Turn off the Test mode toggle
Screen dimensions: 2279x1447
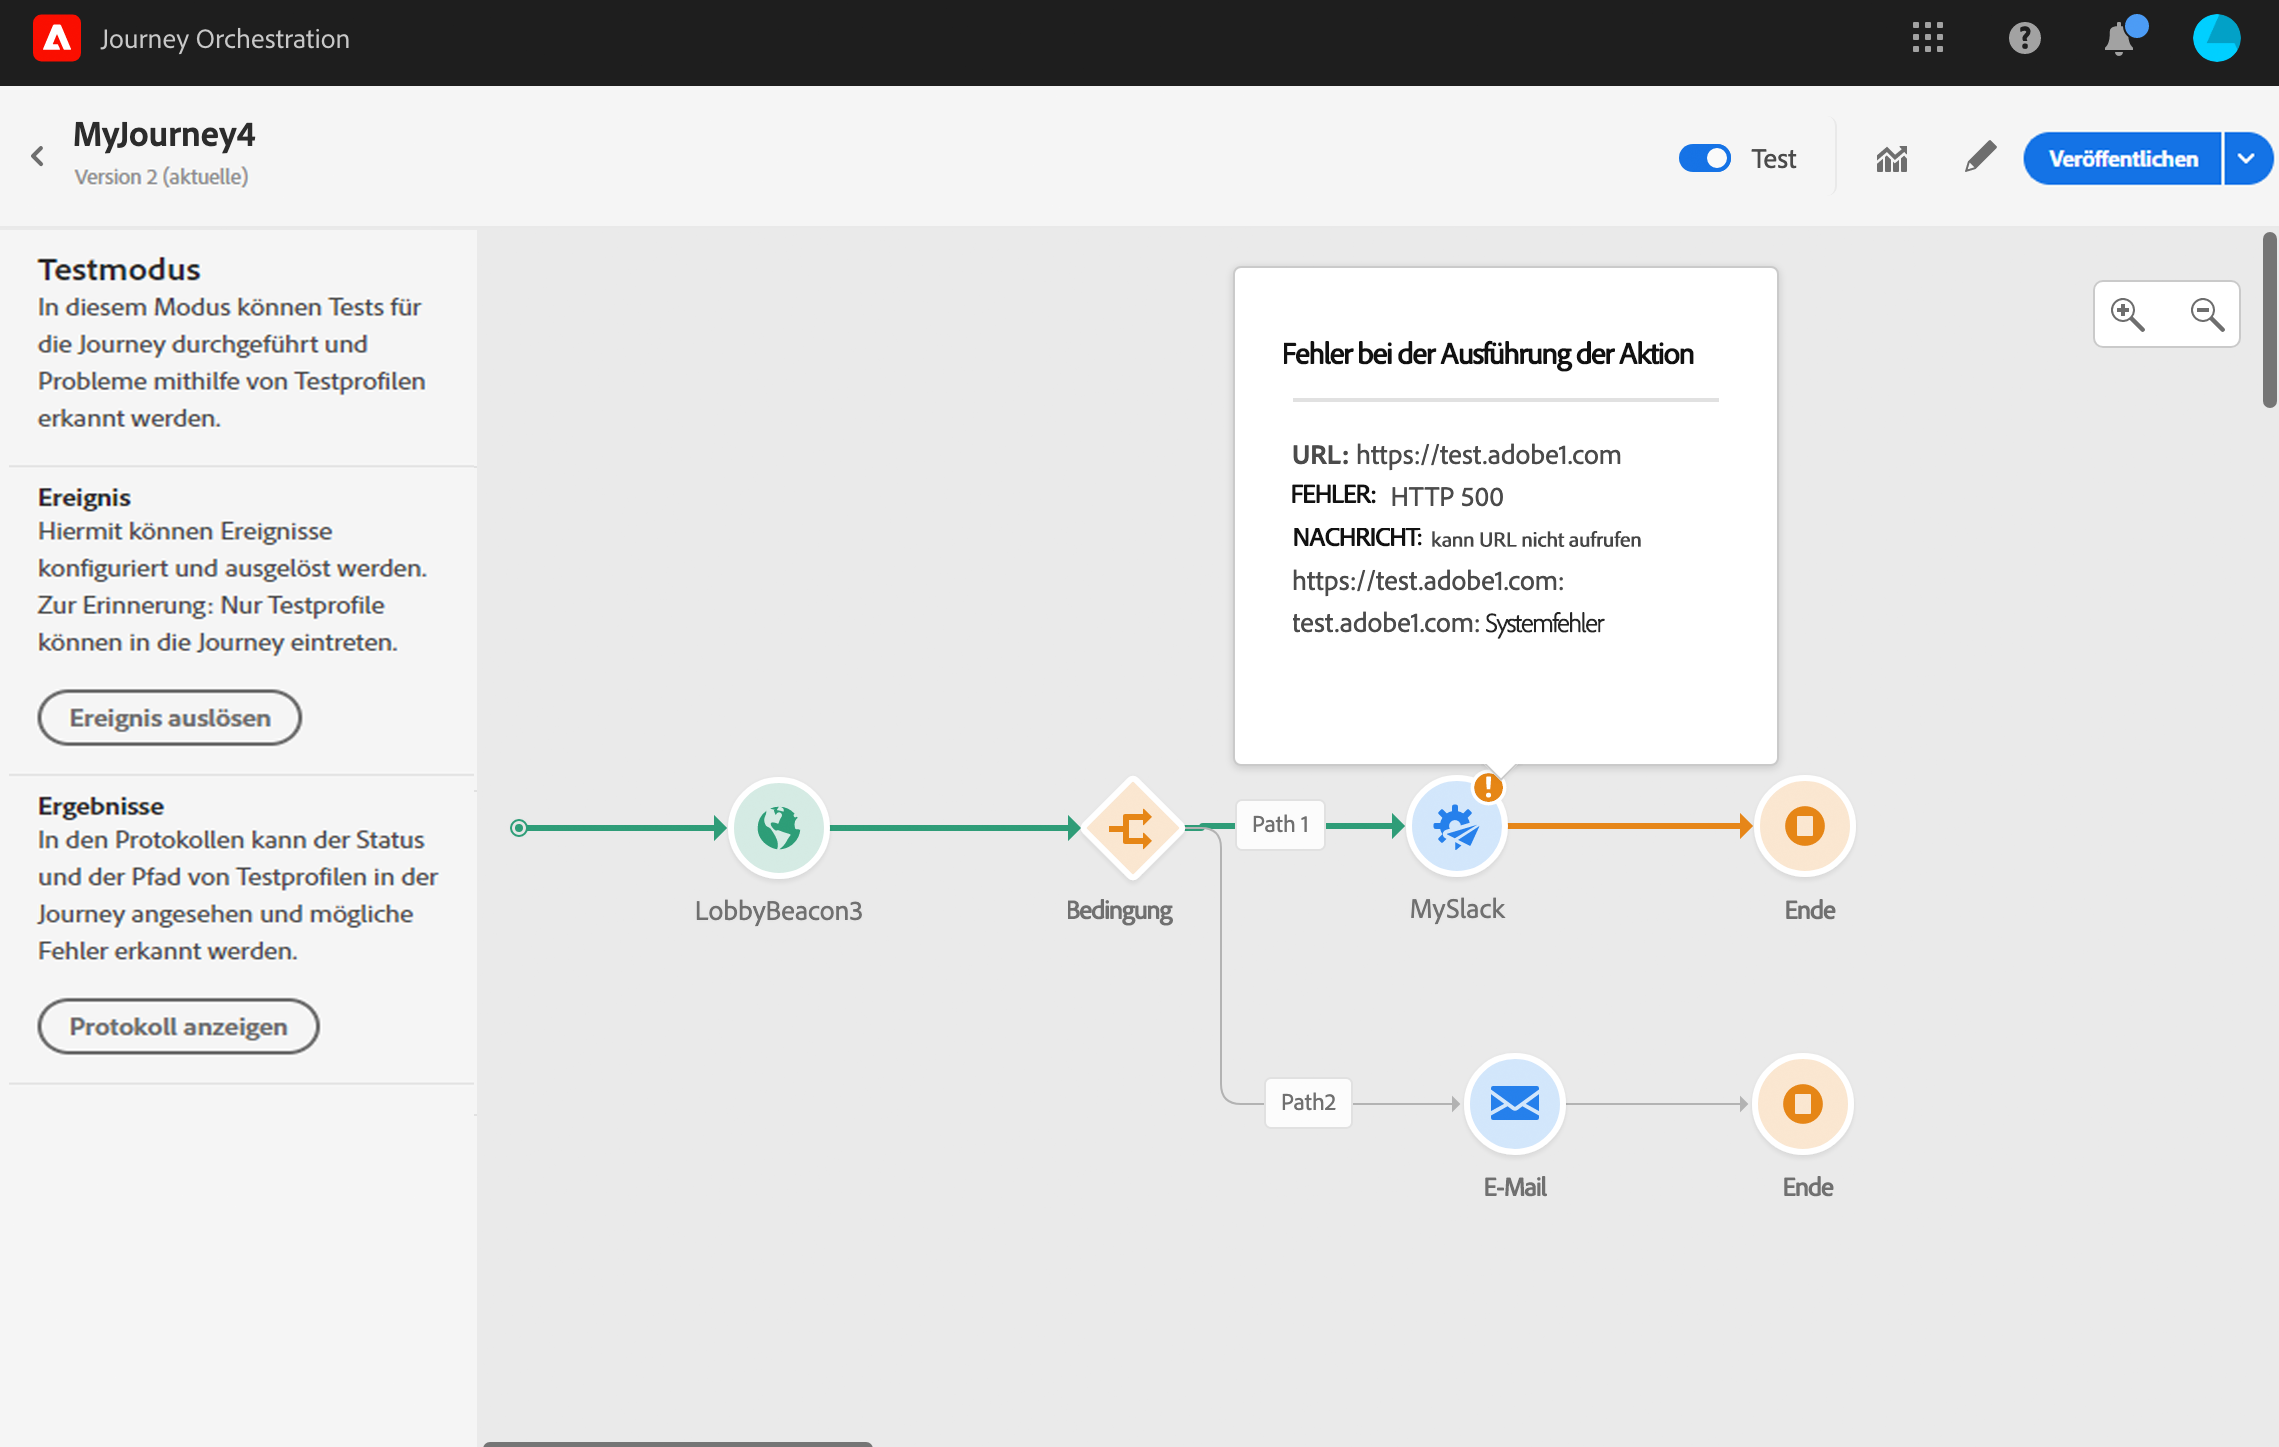click(x=1704, y=159)
